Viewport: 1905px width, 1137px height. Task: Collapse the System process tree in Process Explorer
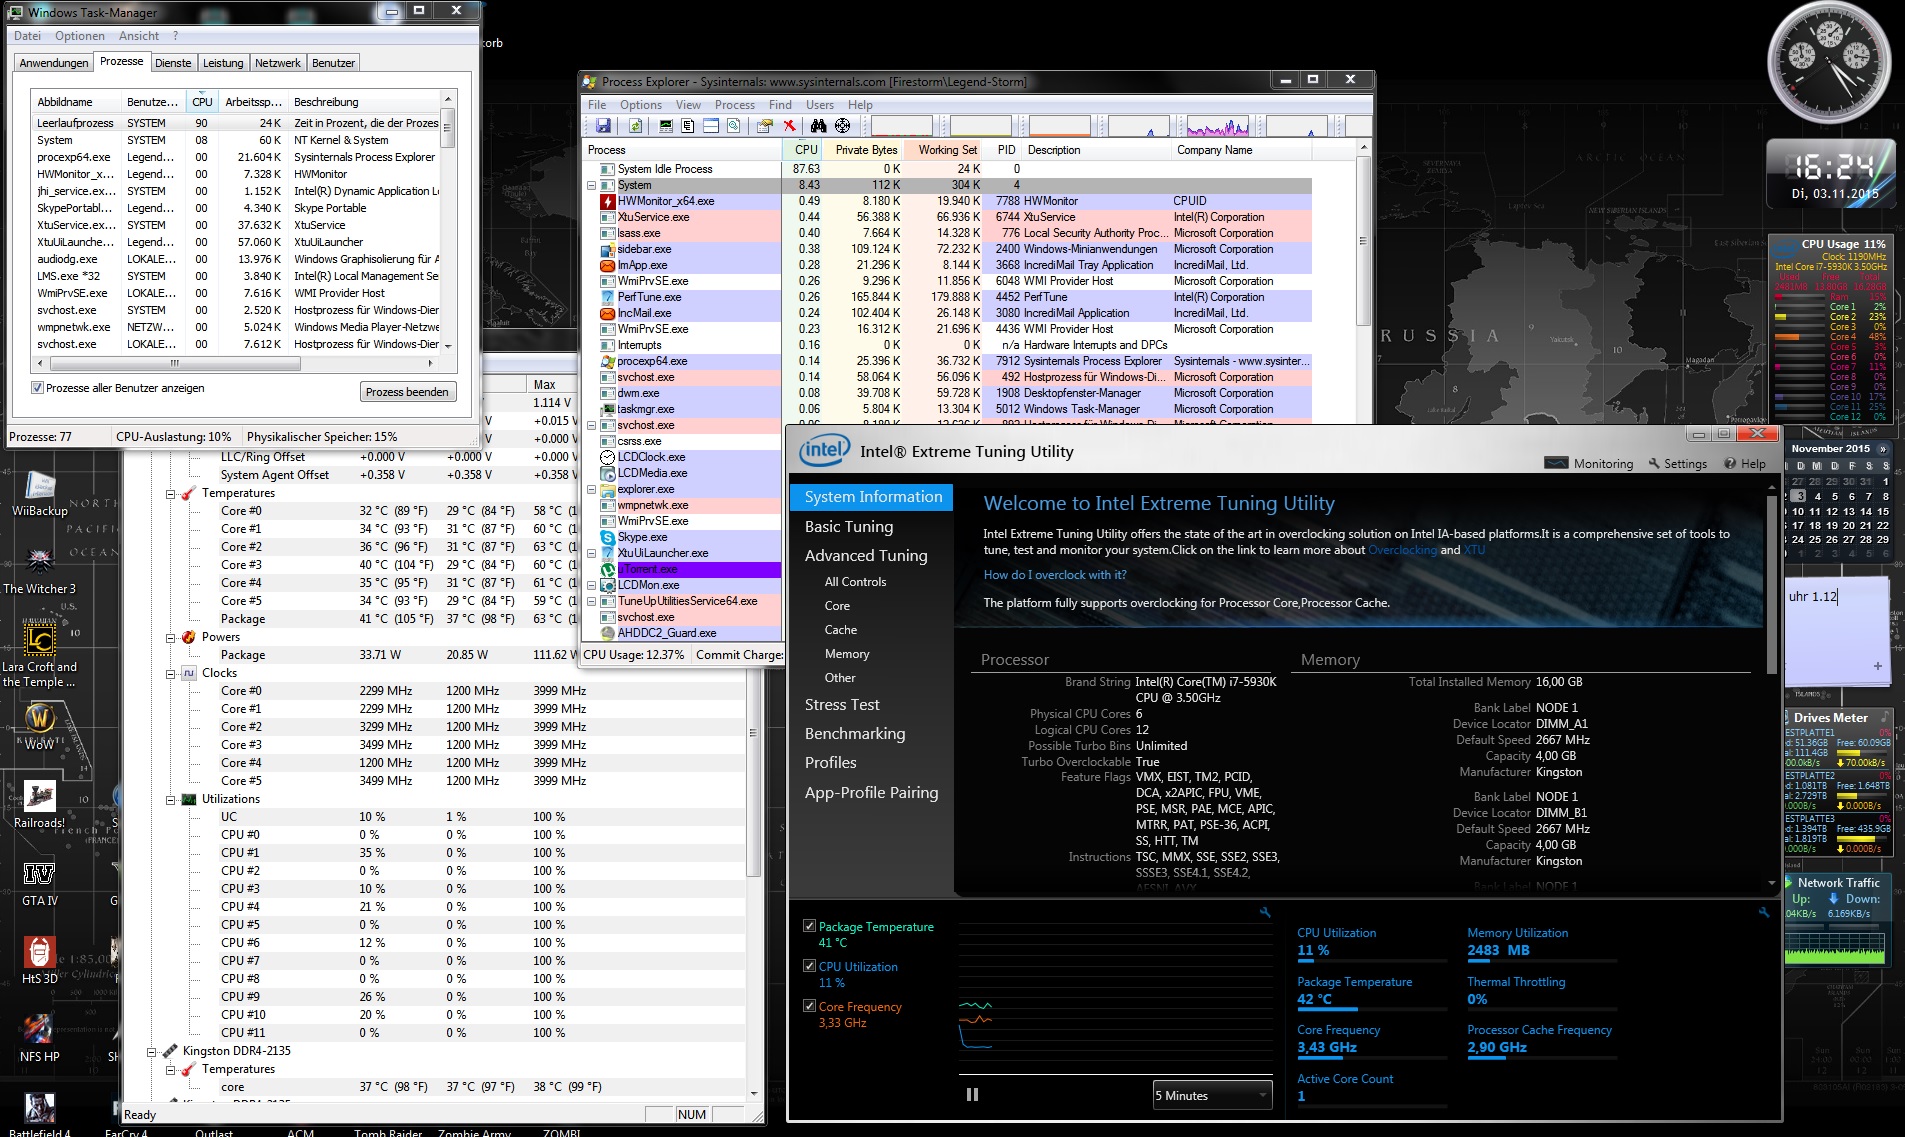(x=591, y=185)
